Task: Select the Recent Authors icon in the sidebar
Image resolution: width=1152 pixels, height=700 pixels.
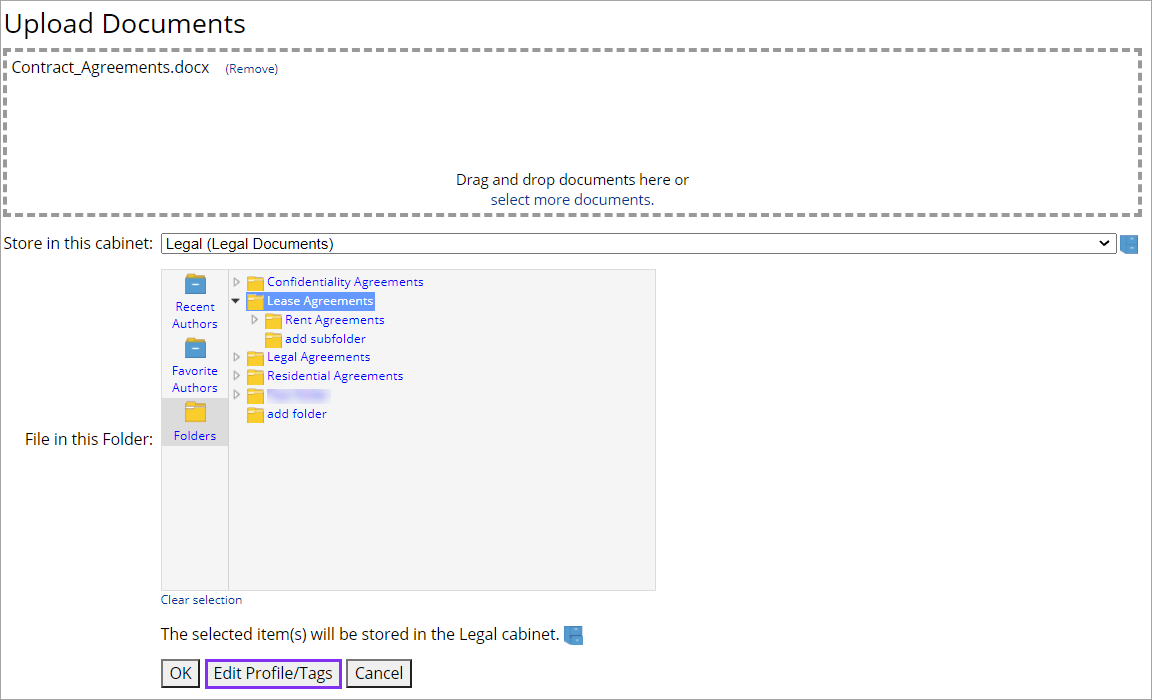Action: pyautogui.click(x=195, y=285)
